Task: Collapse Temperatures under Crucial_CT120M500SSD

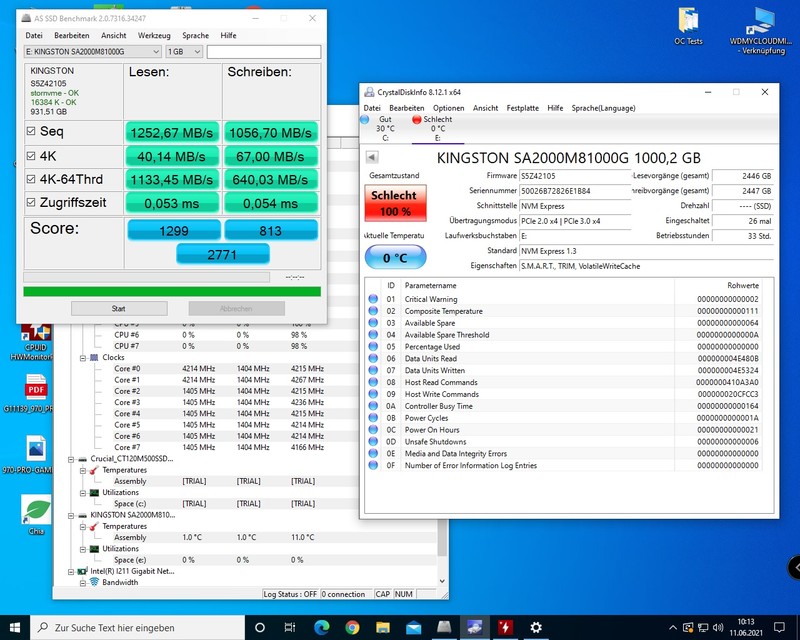Action: click(x=83, y=471)
